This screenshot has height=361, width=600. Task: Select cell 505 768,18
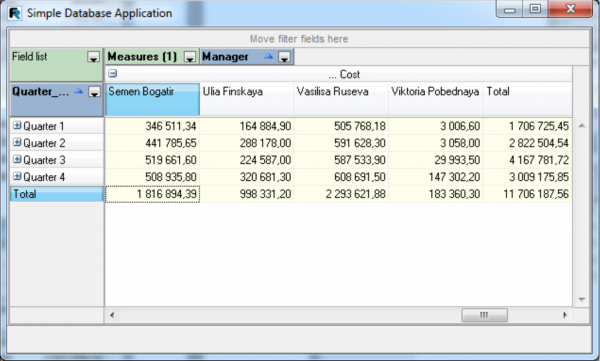(x=341, y=126)
